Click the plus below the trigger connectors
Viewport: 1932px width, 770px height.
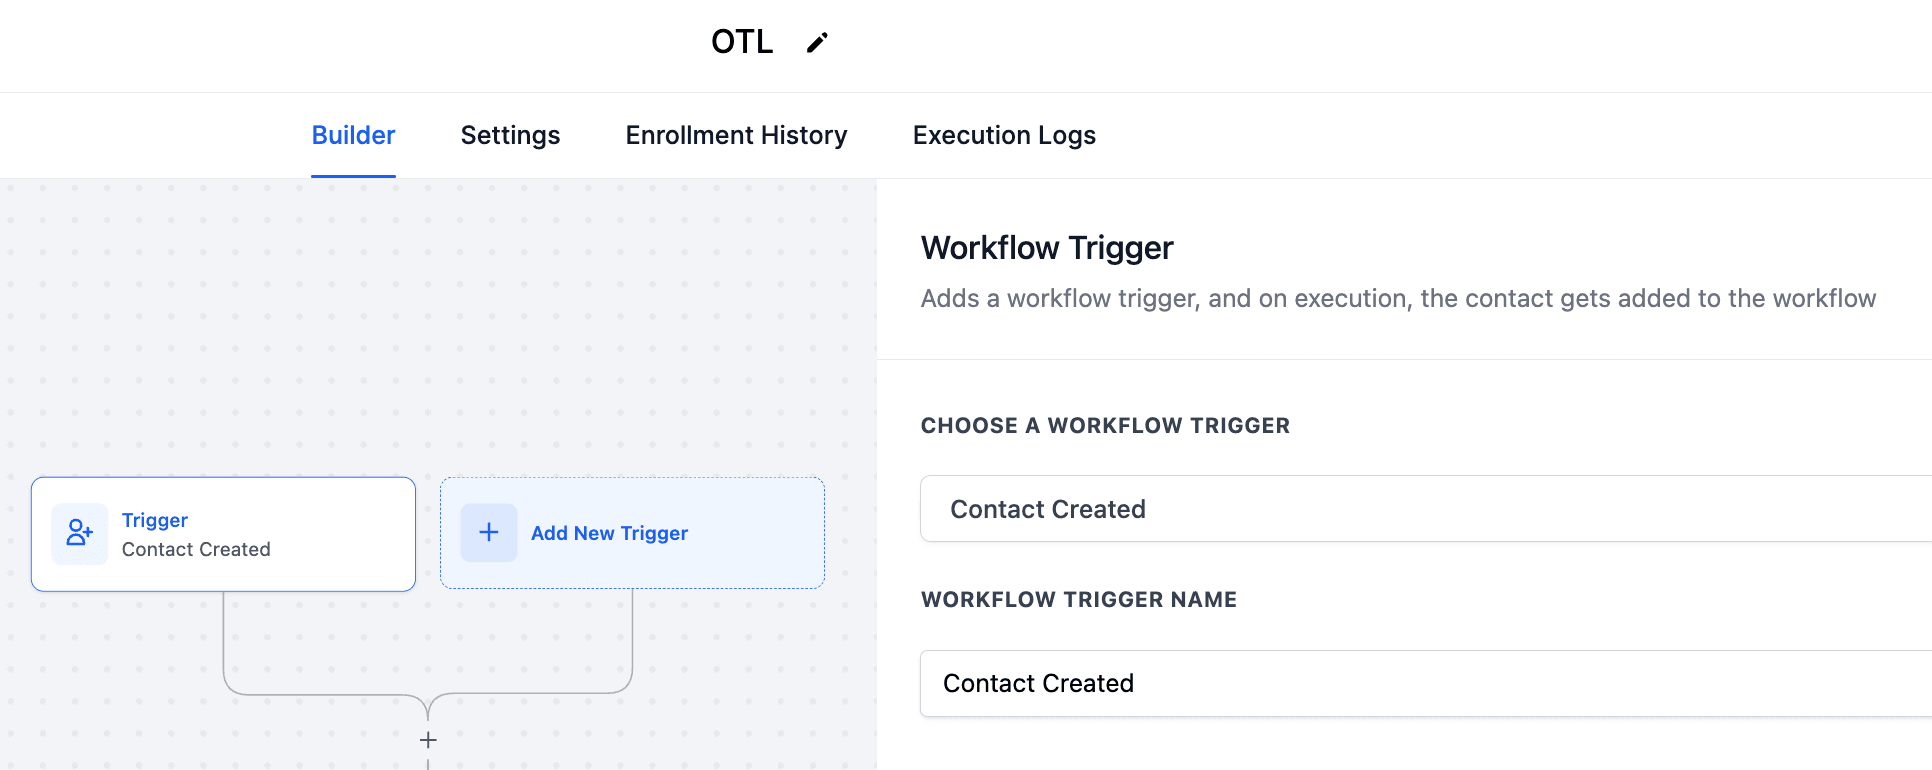(428, 740)
